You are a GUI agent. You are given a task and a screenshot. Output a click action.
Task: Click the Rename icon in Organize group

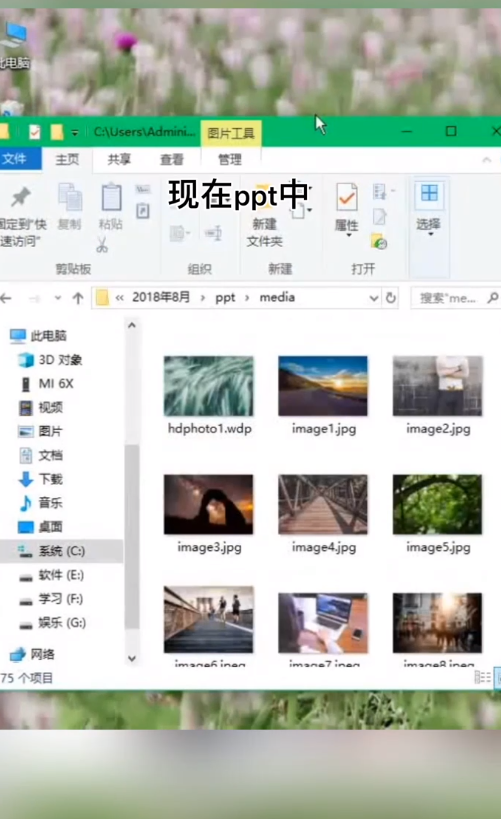click(213, 233)
